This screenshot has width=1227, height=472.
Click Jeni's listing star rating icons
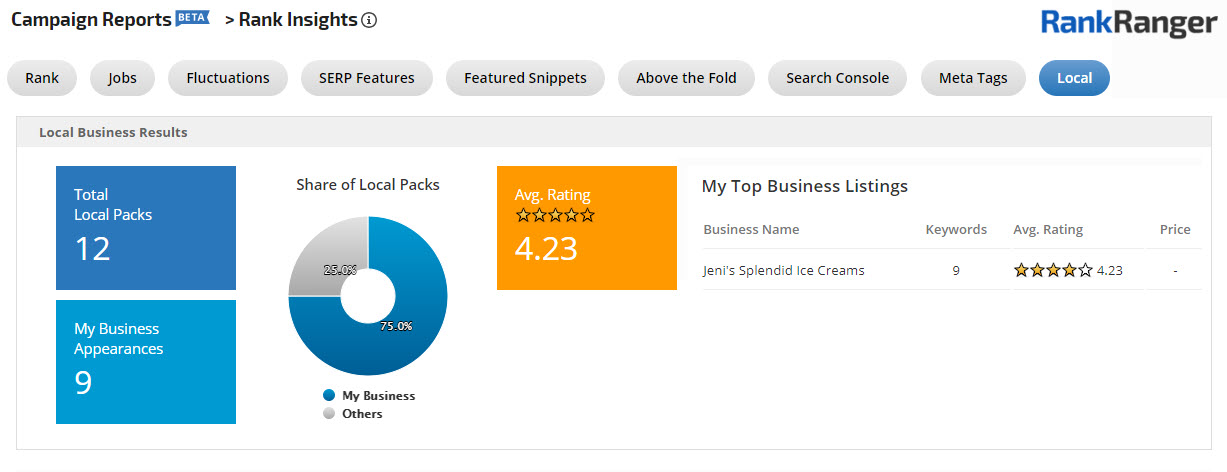point(1053,270)
